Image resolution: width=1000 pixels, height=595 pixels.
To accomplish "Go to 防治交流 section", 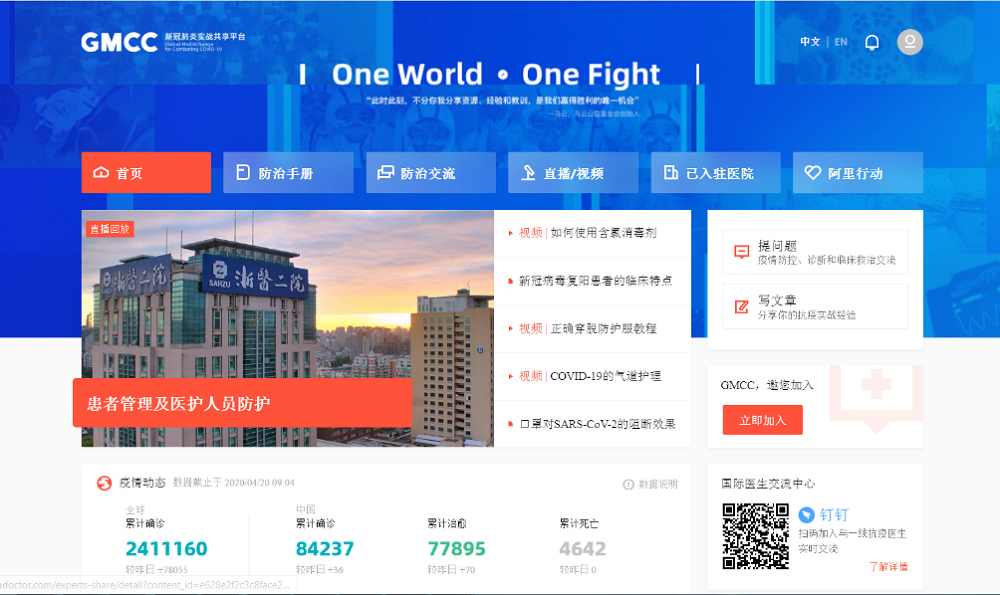I will 430,172.
